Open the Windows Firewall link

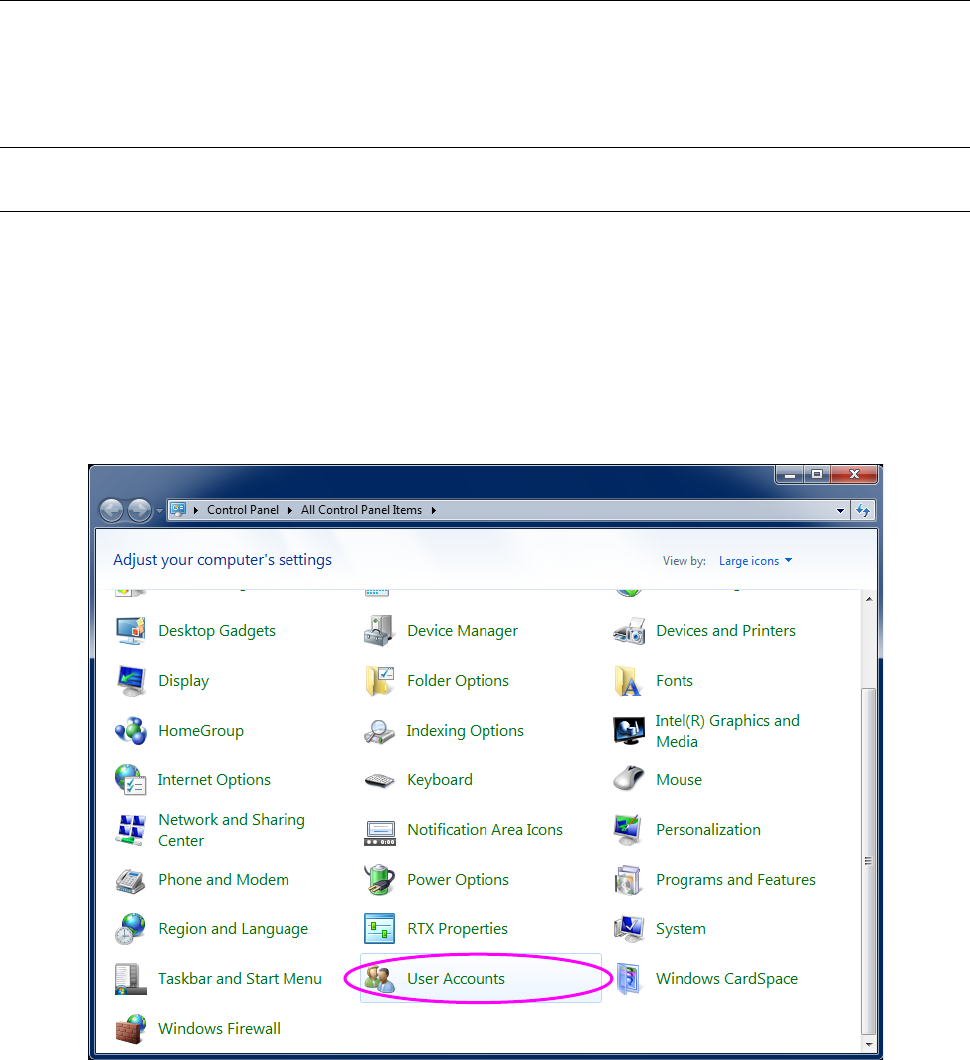tap(219, 1029)
